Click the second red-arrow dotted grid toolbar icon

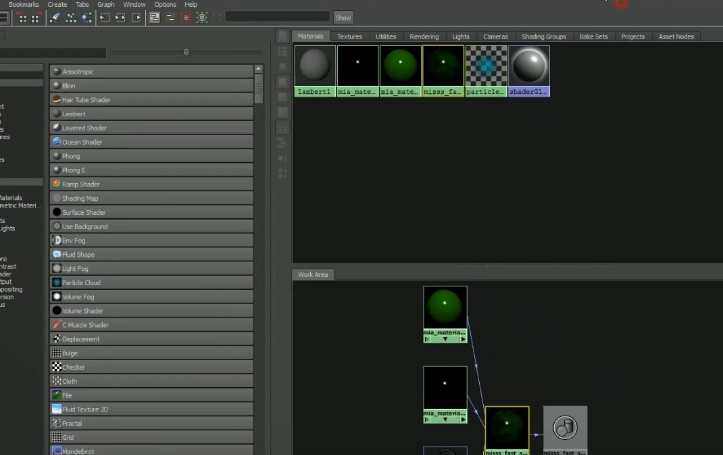pyautogui.click(x=36, y=18)
